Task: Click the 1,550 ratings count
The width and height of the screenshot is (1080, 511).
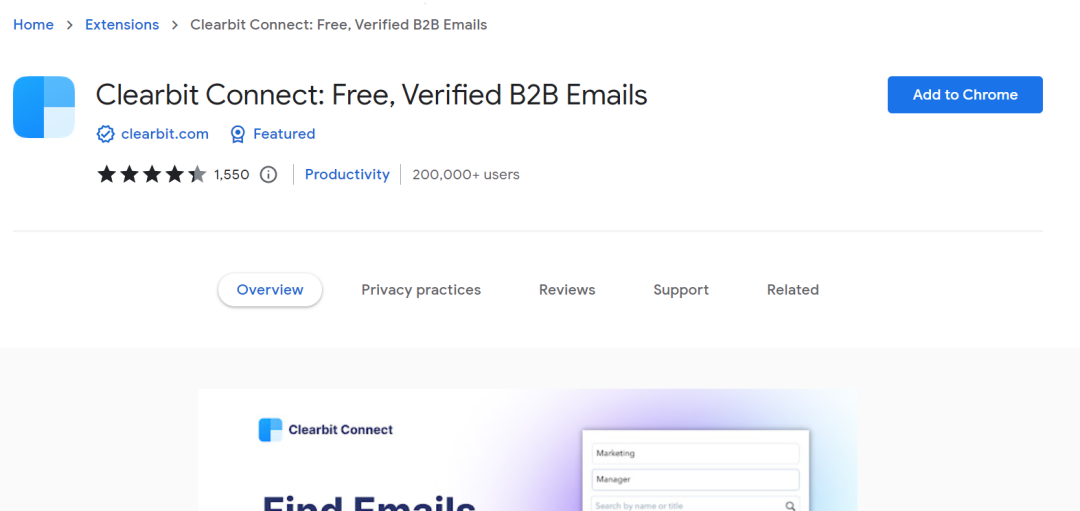Action: click(231, 174)
